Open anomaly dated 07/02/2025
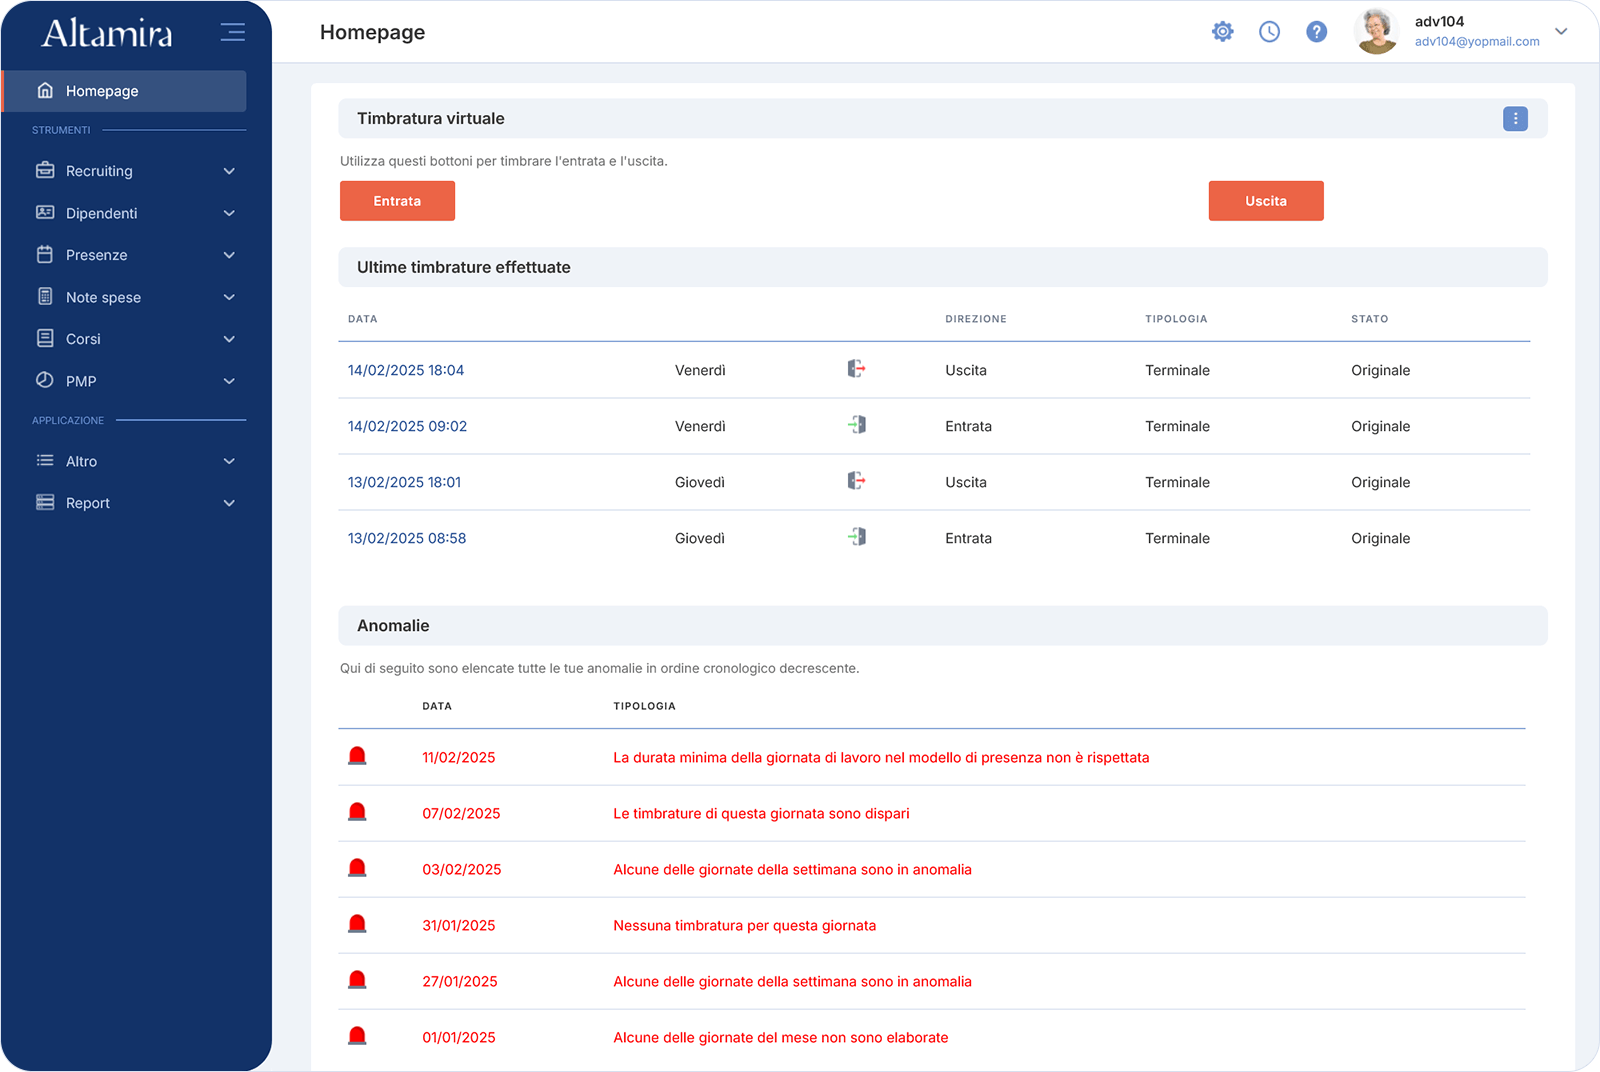This screenshot has width=1600, height=1072. pos(461,814)
